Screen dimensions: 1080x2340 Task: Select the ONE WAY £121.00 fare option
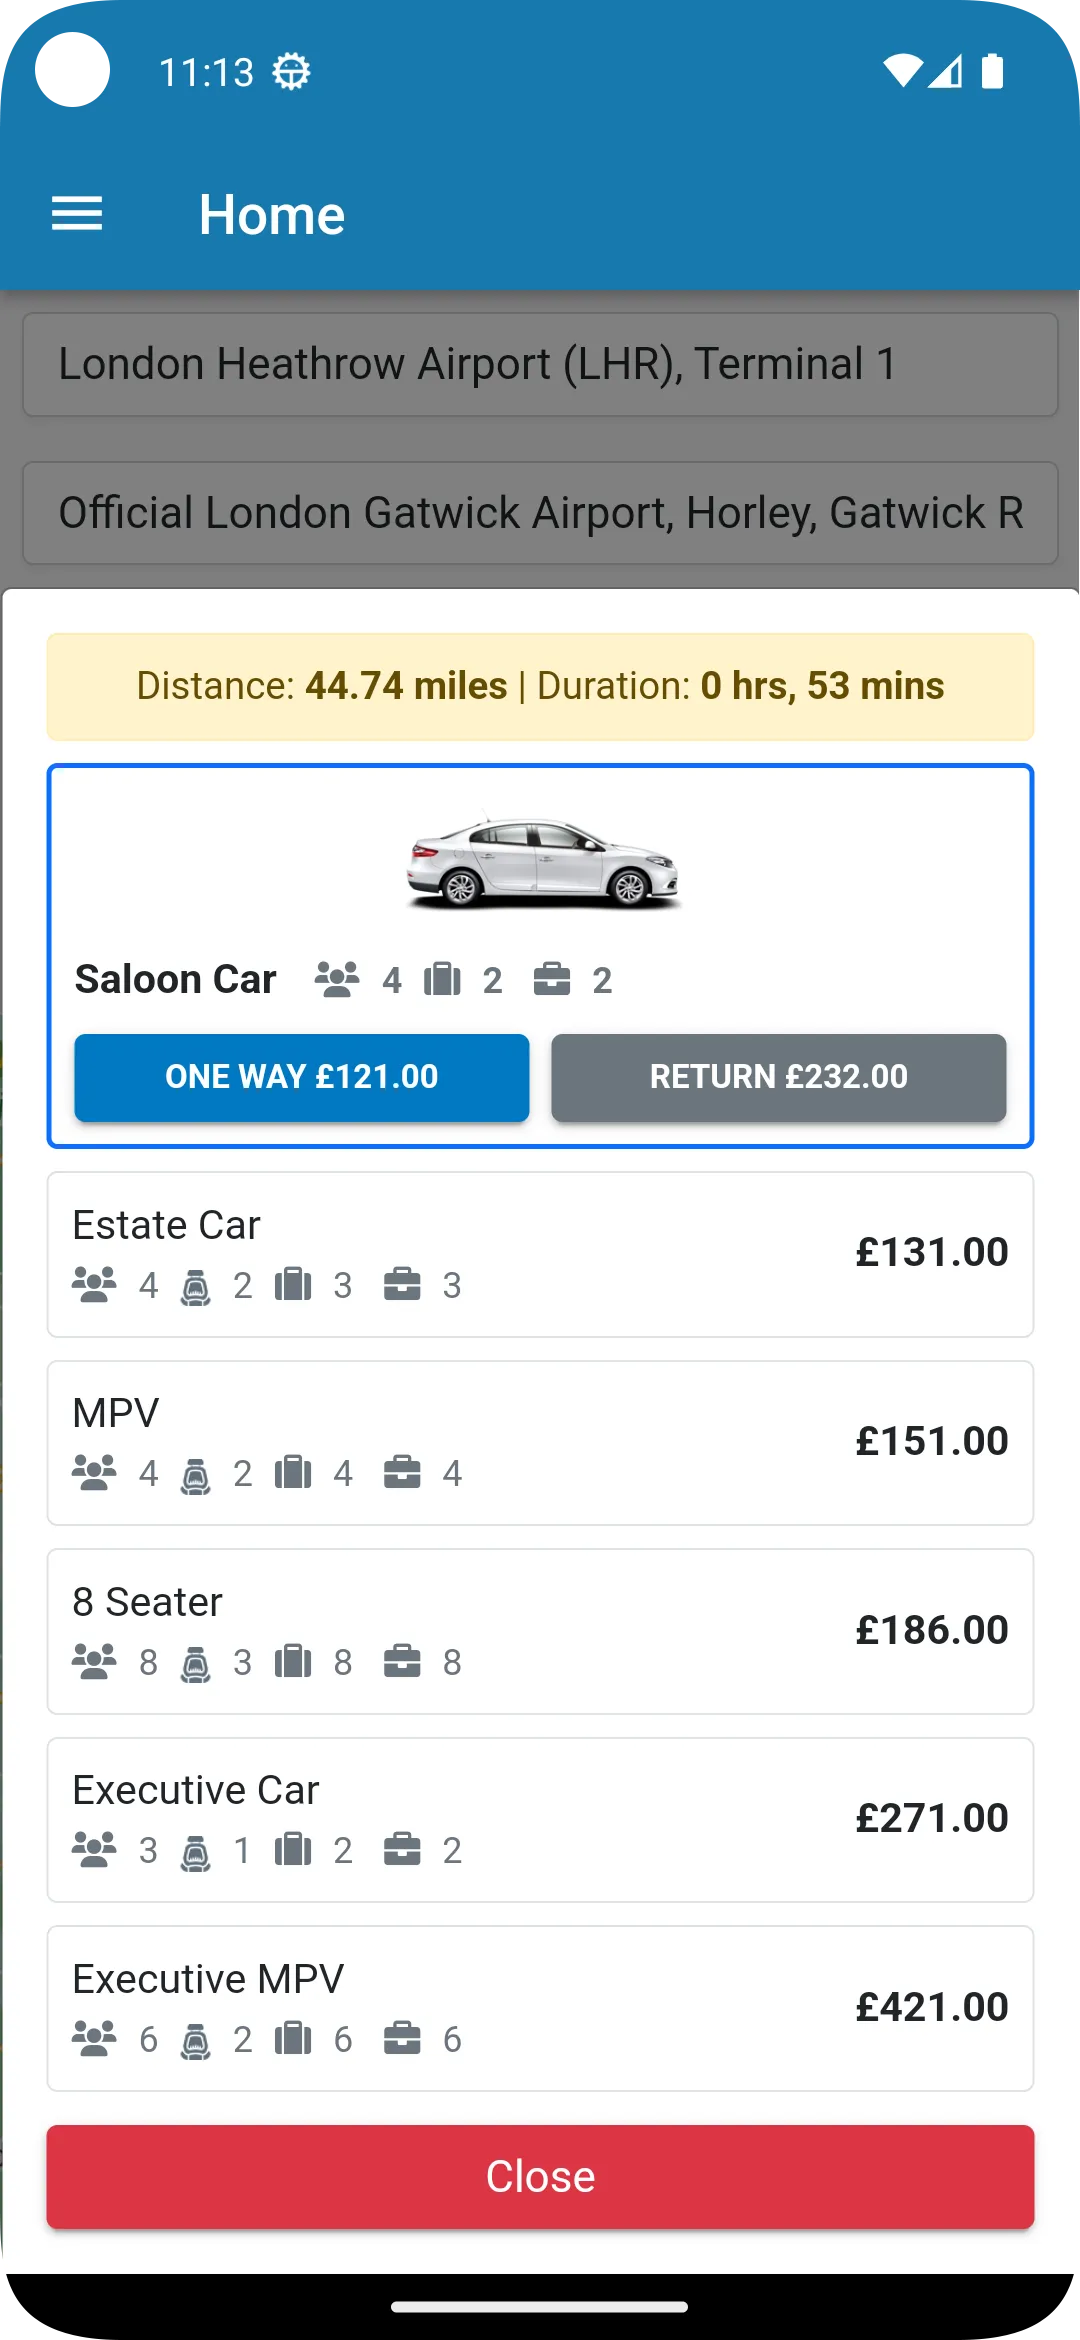[300, 1077]
